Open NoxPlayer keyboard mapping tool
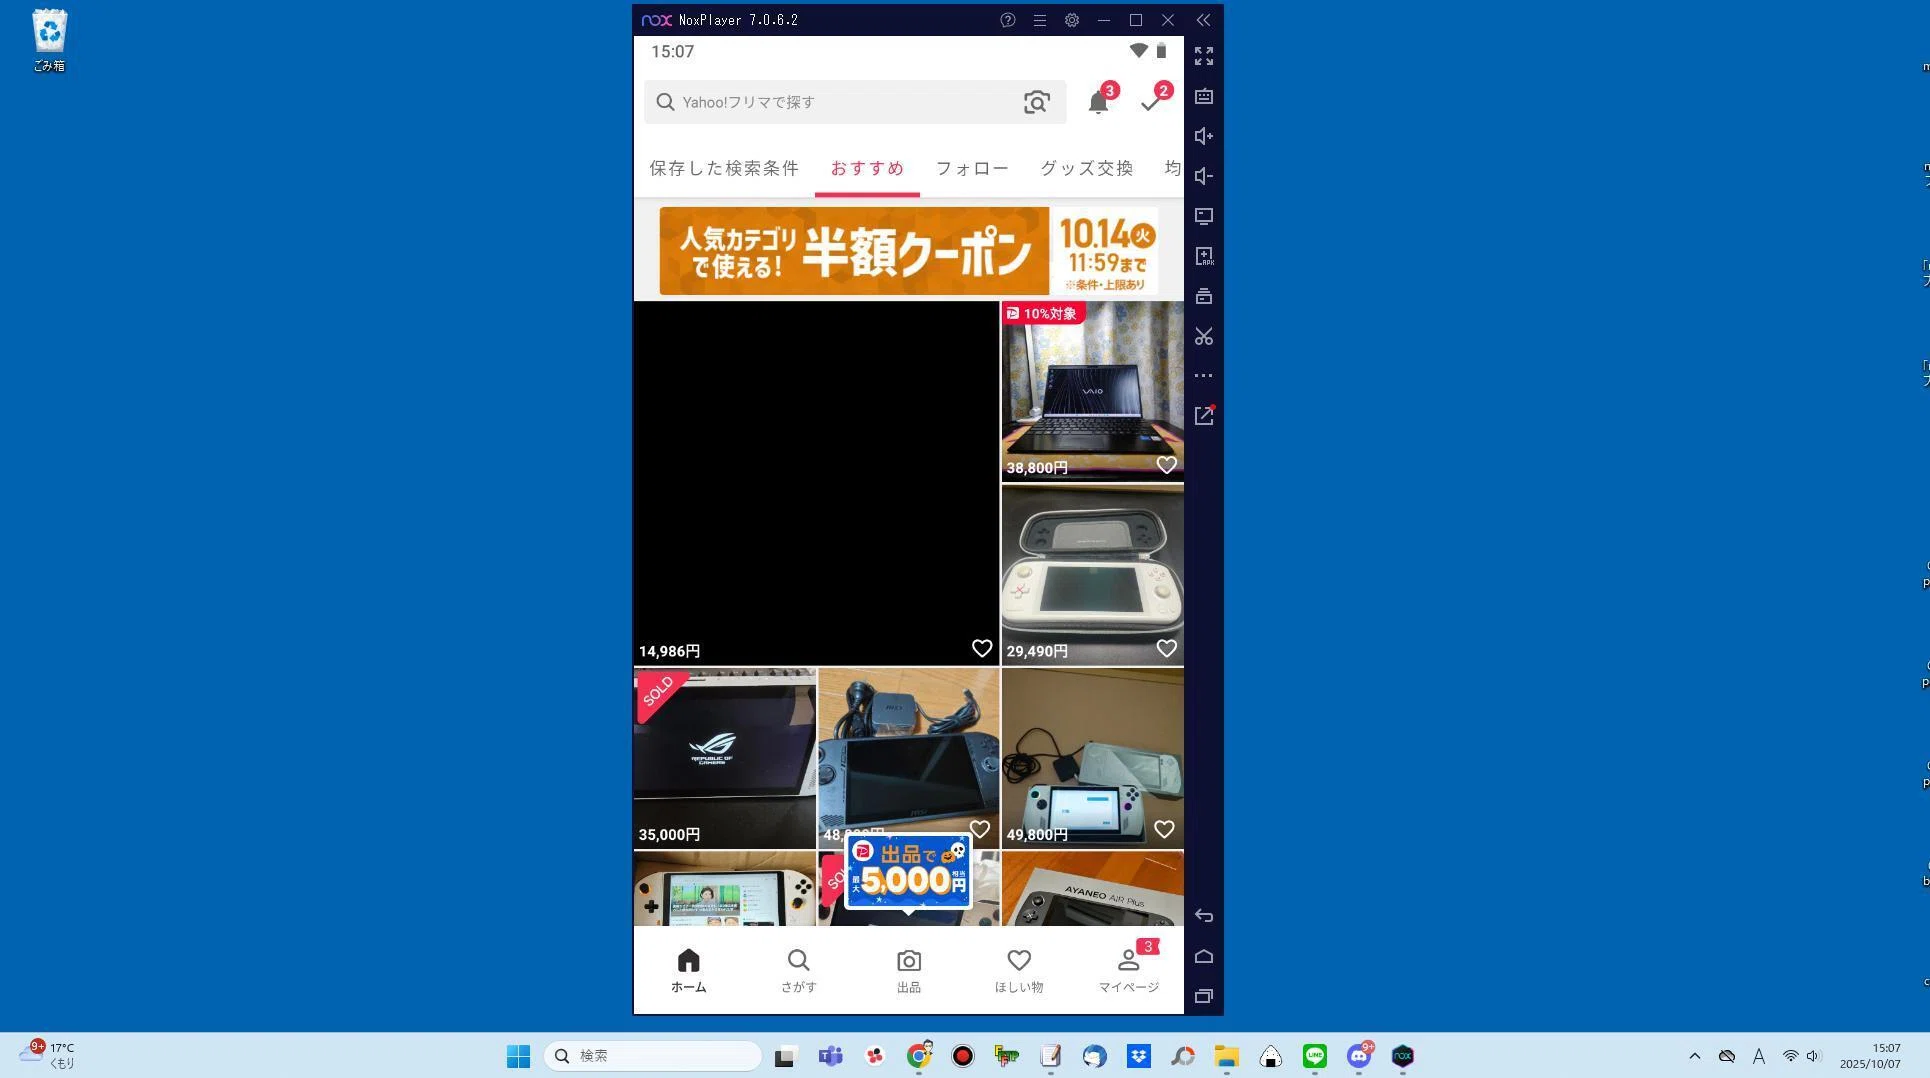 (x=1204, y=96)
